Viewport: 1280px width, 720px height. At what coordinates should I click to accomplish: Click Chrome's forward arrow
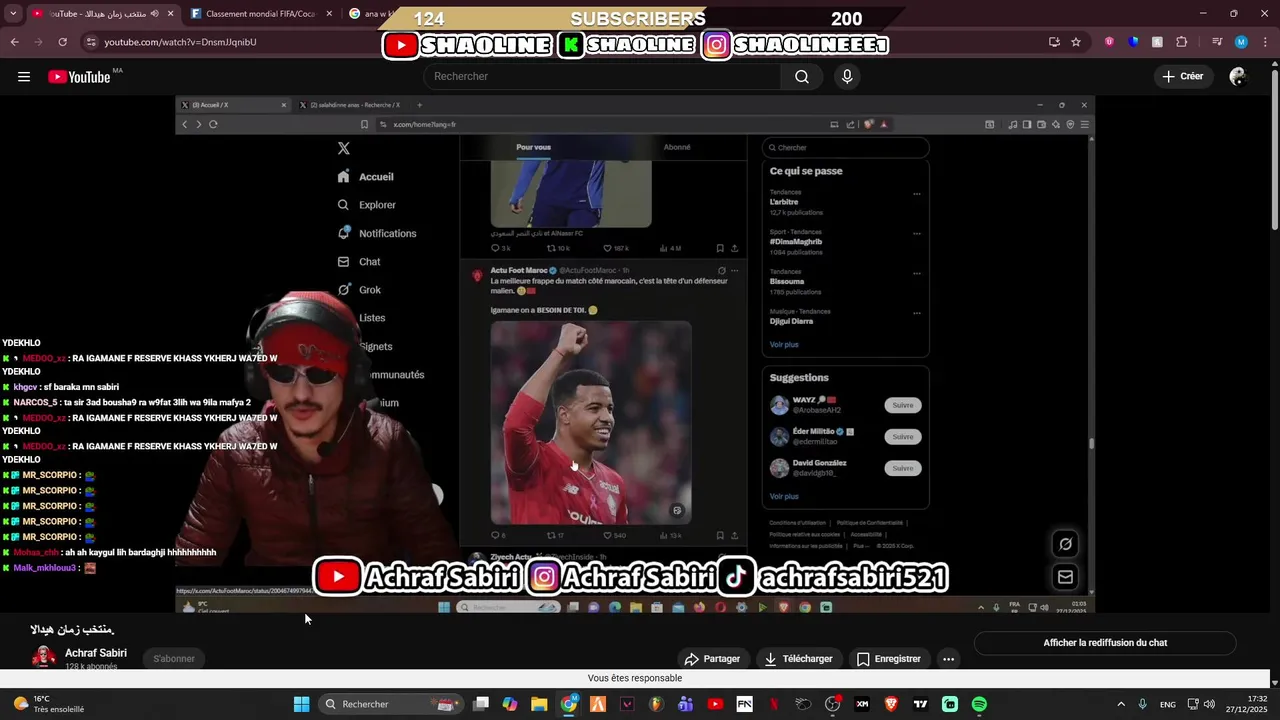tap(38, 42)
